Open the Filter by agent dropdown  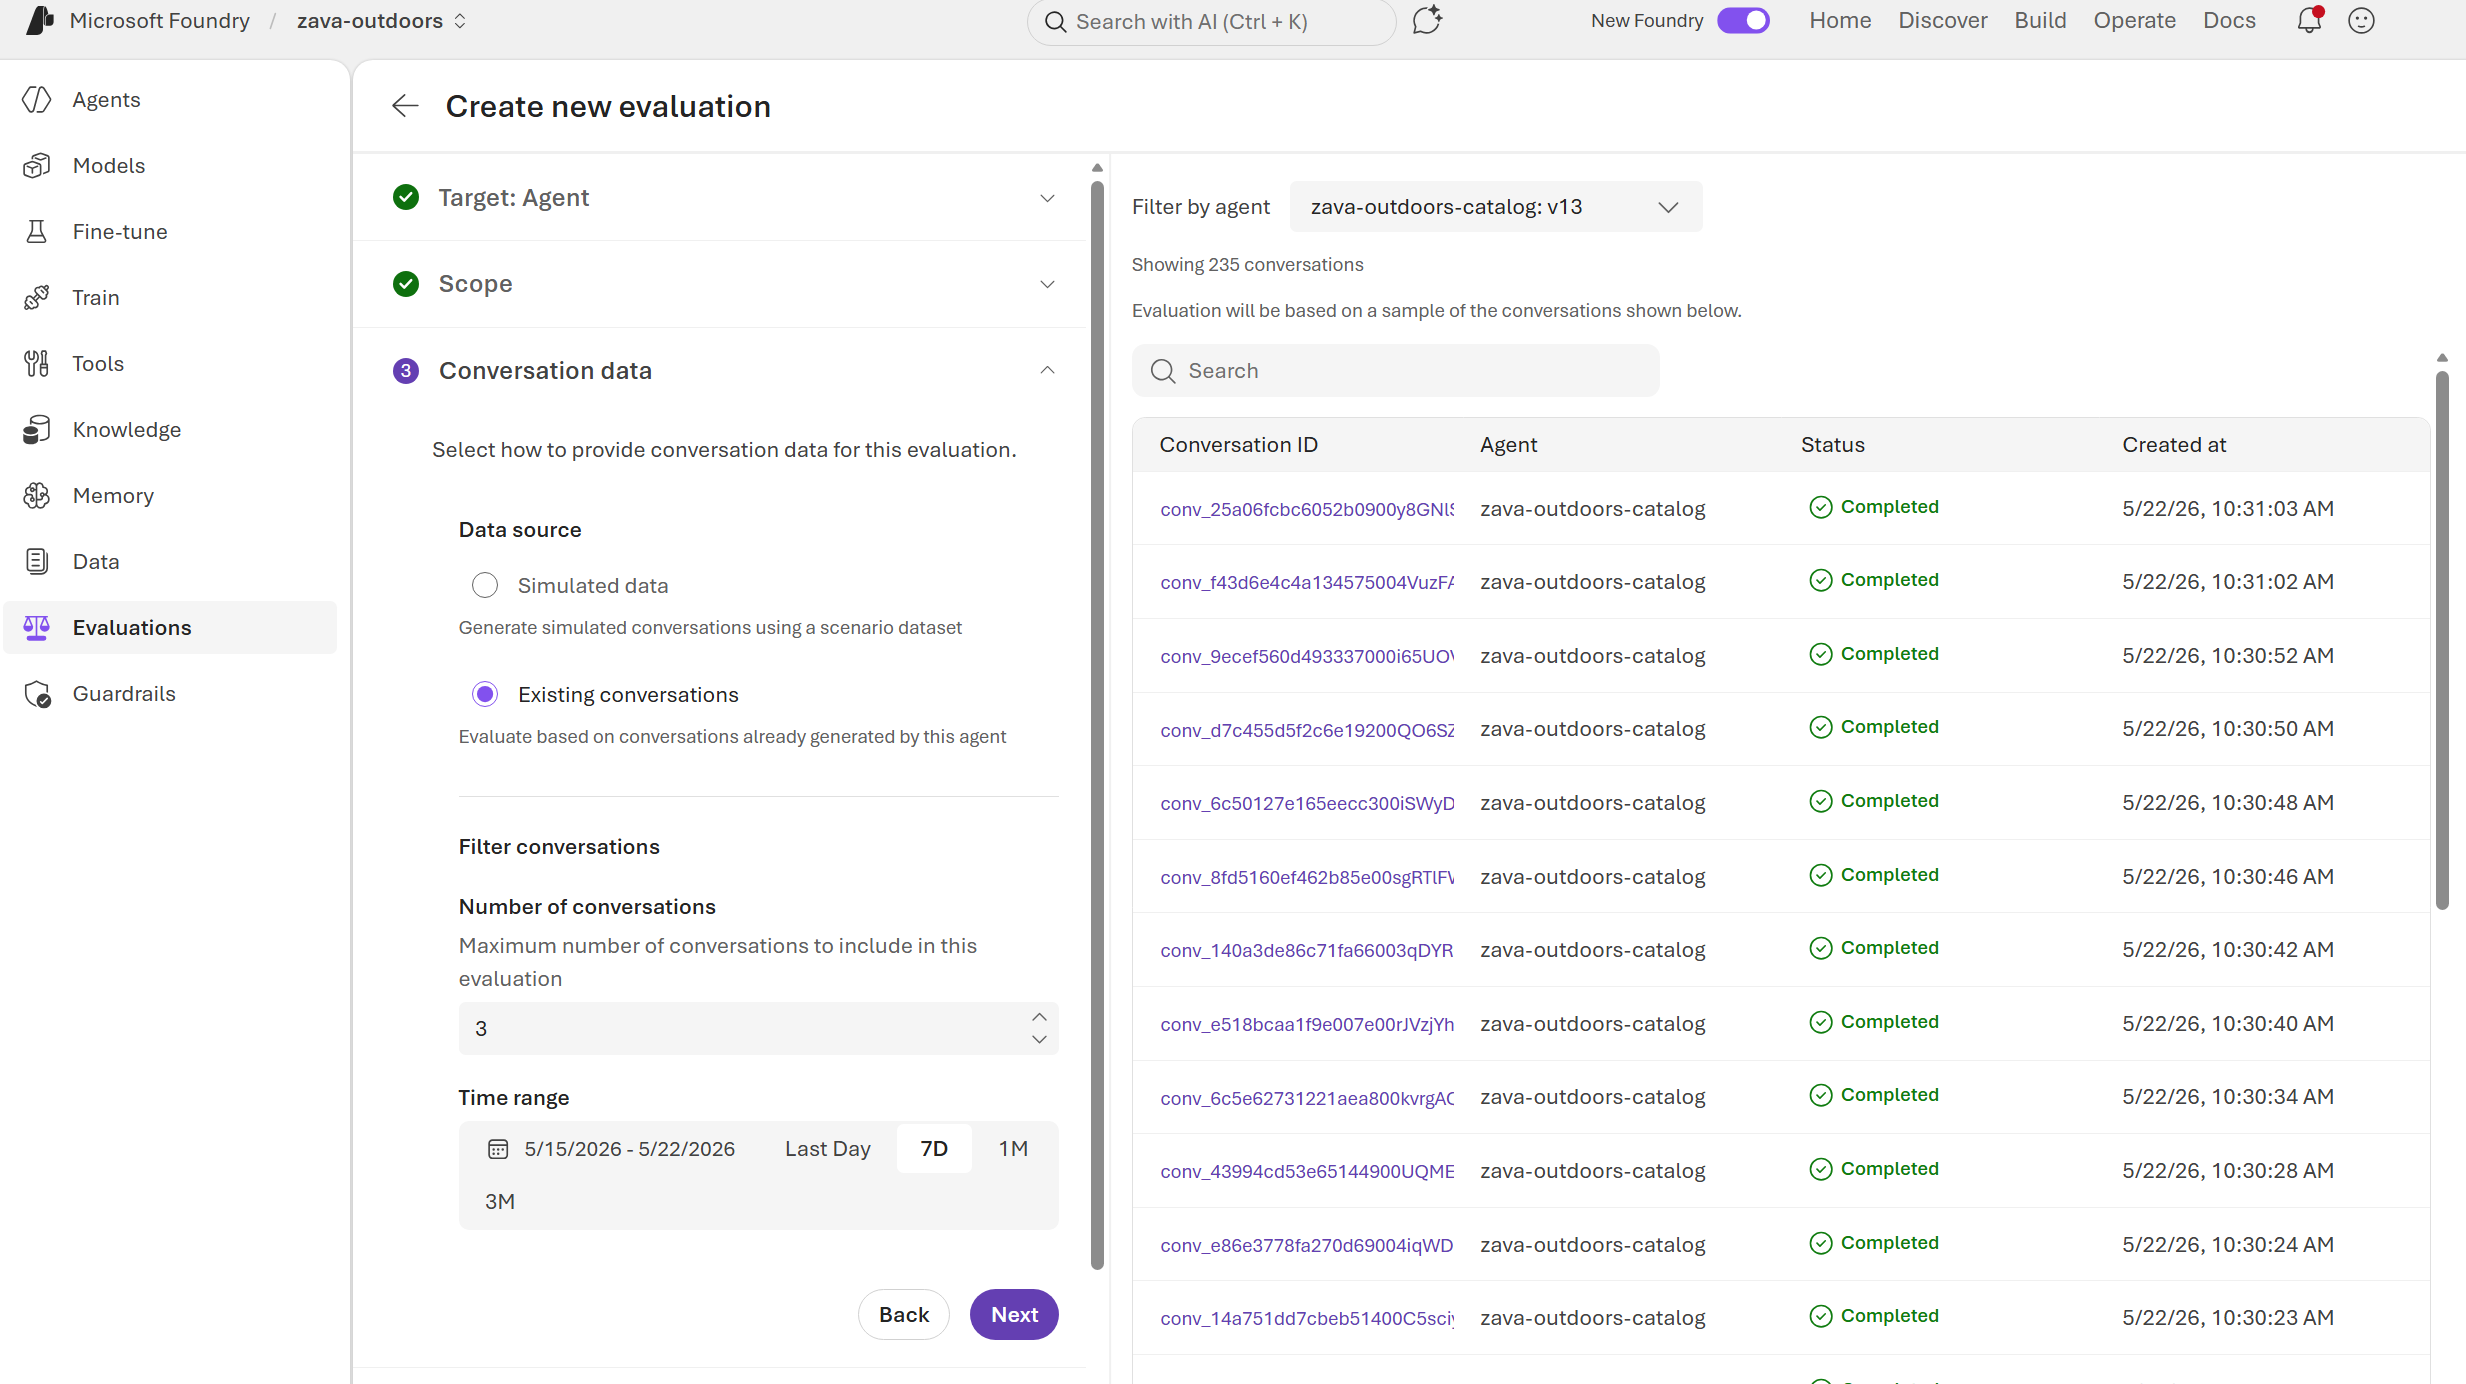[1495, 207]
